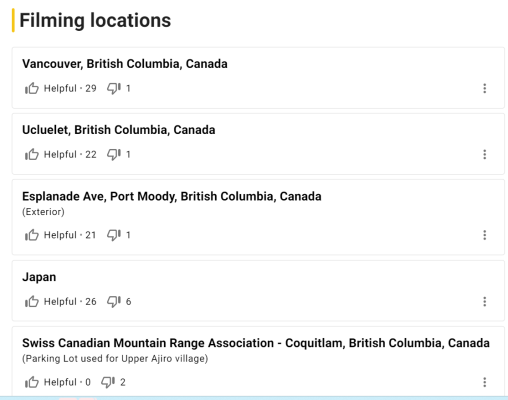
Task: Open kebab menu for Japan entry
Action: click(x=485, y=302)
